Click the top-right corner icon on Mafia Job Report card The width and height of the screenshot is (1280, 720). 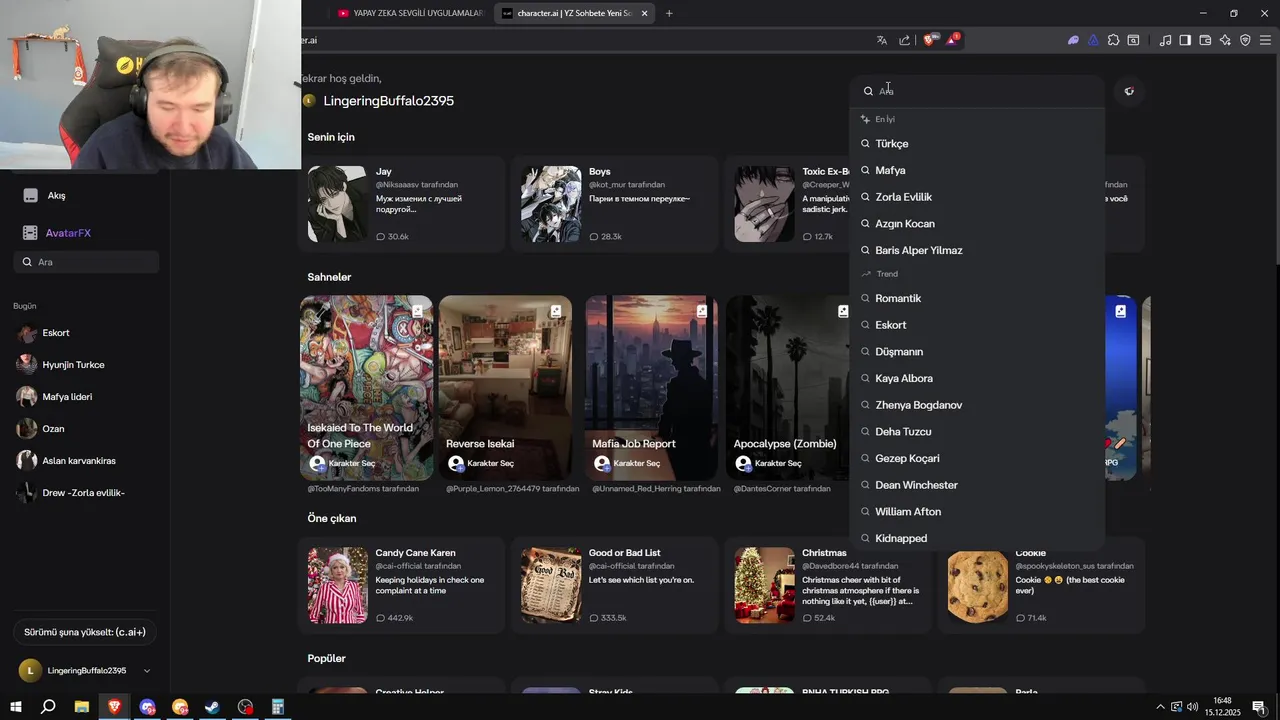coord(702,311)
